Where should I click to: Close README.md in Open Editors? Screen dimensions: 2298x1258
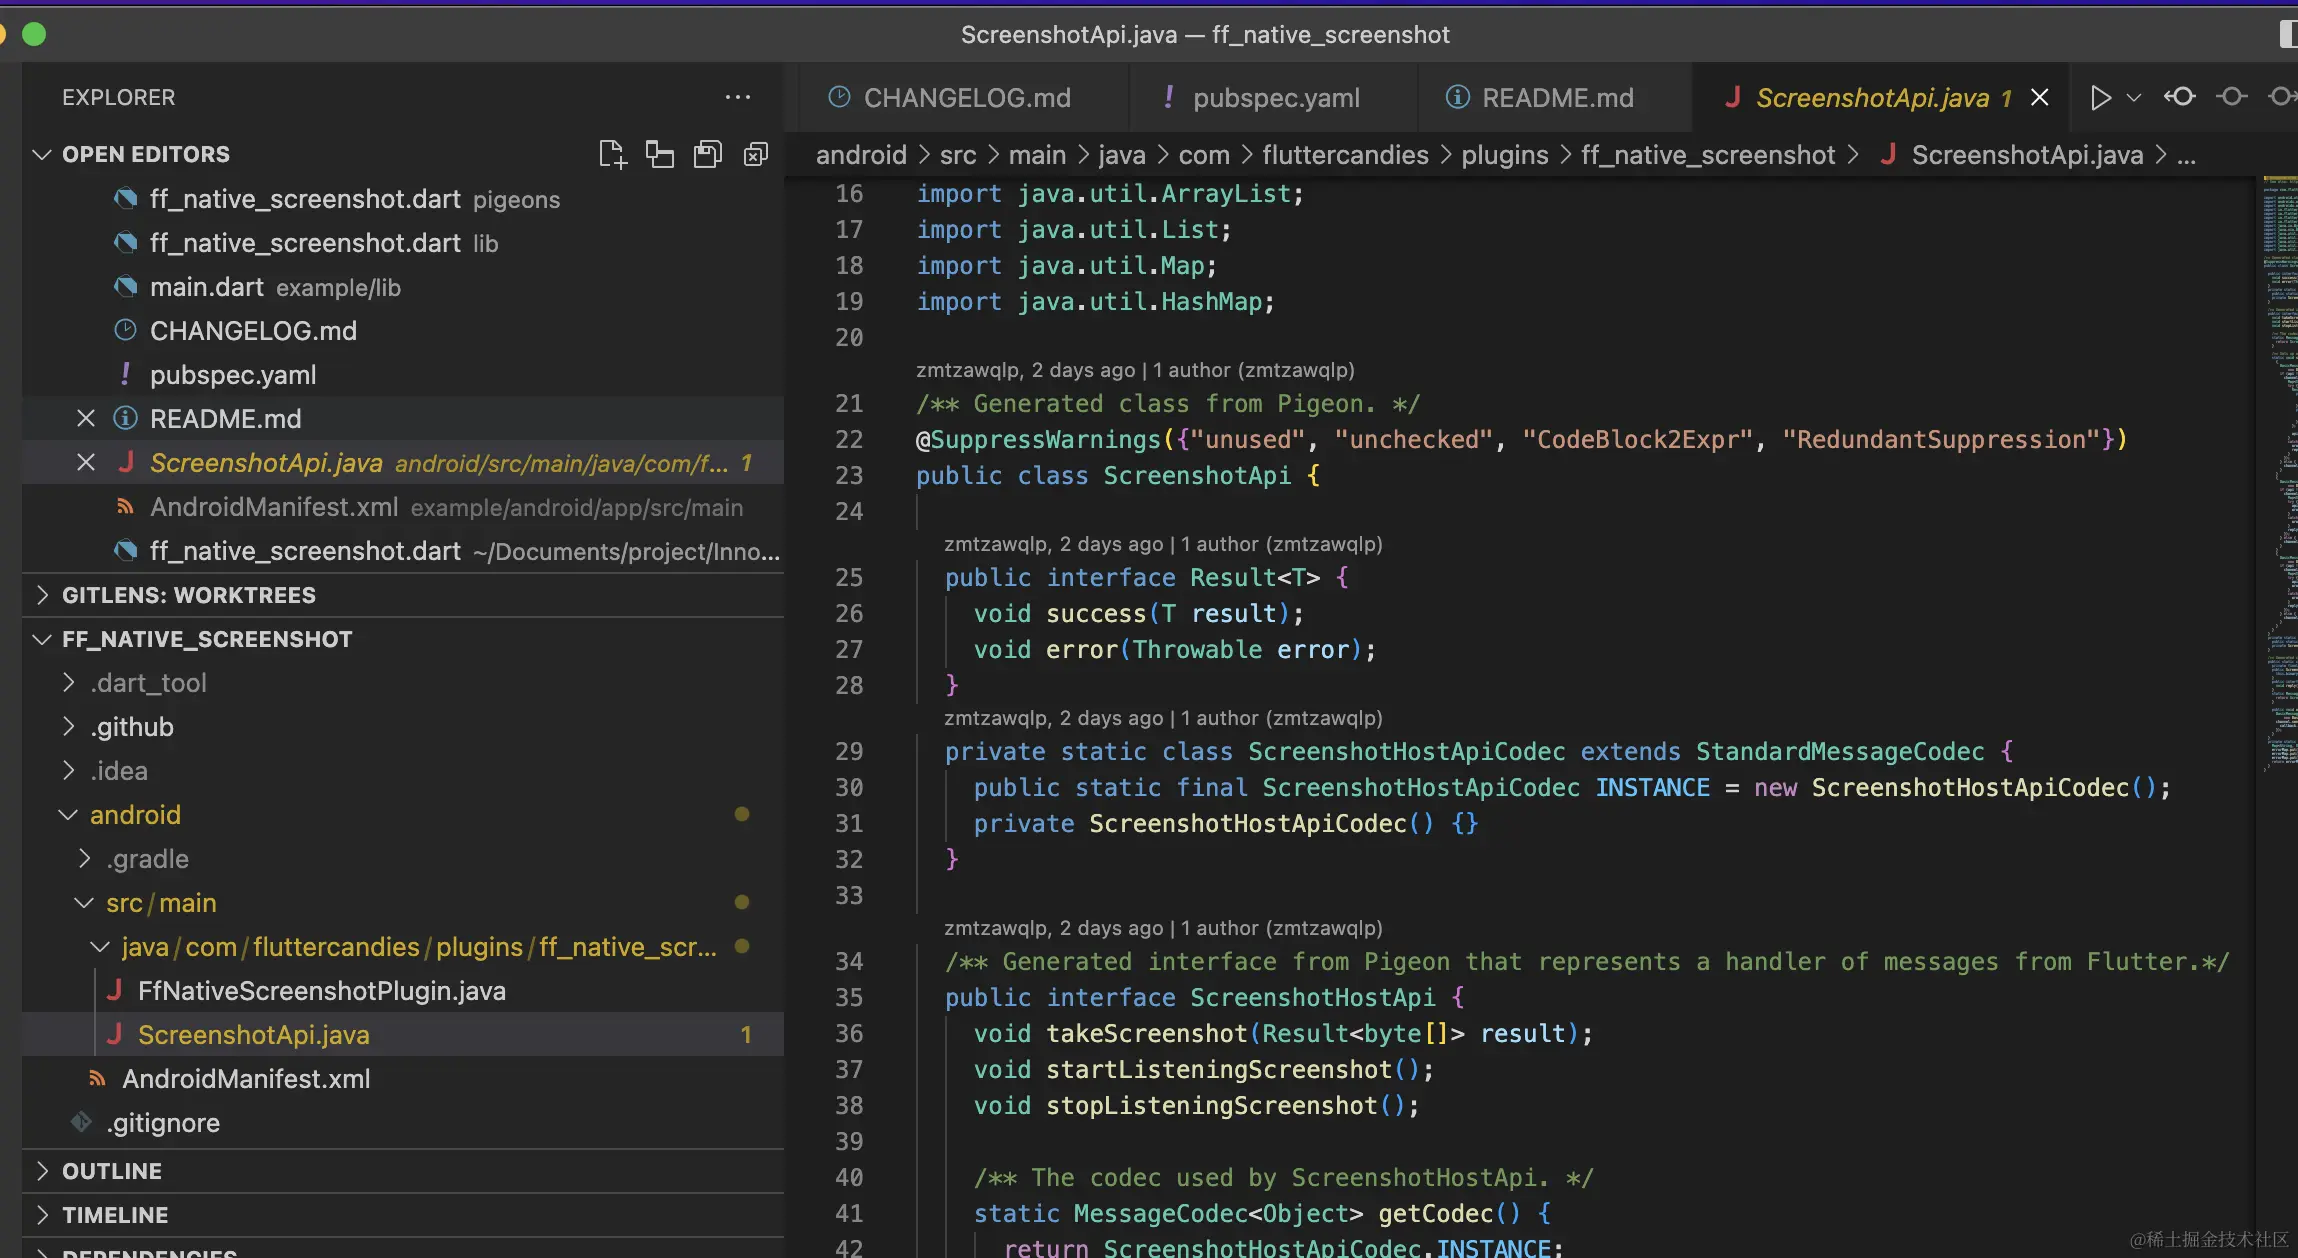click(x=86, y=419)
